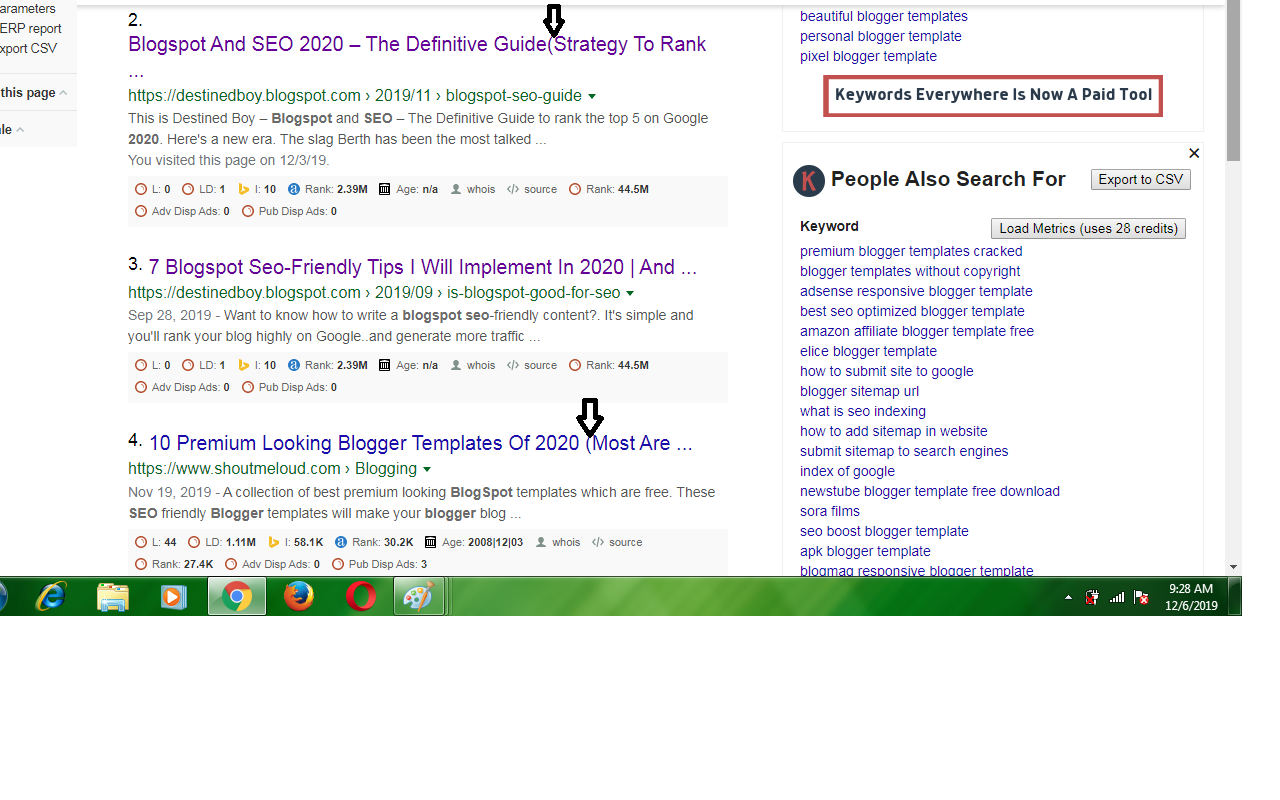
Task: Open 'what is seo indexing' keyword link
Action: 863,411
